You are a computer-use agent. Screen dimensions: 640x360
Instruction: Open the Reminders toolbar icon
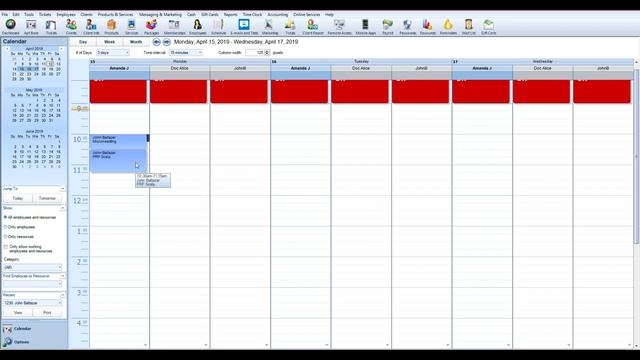click(x=448, y=27)
